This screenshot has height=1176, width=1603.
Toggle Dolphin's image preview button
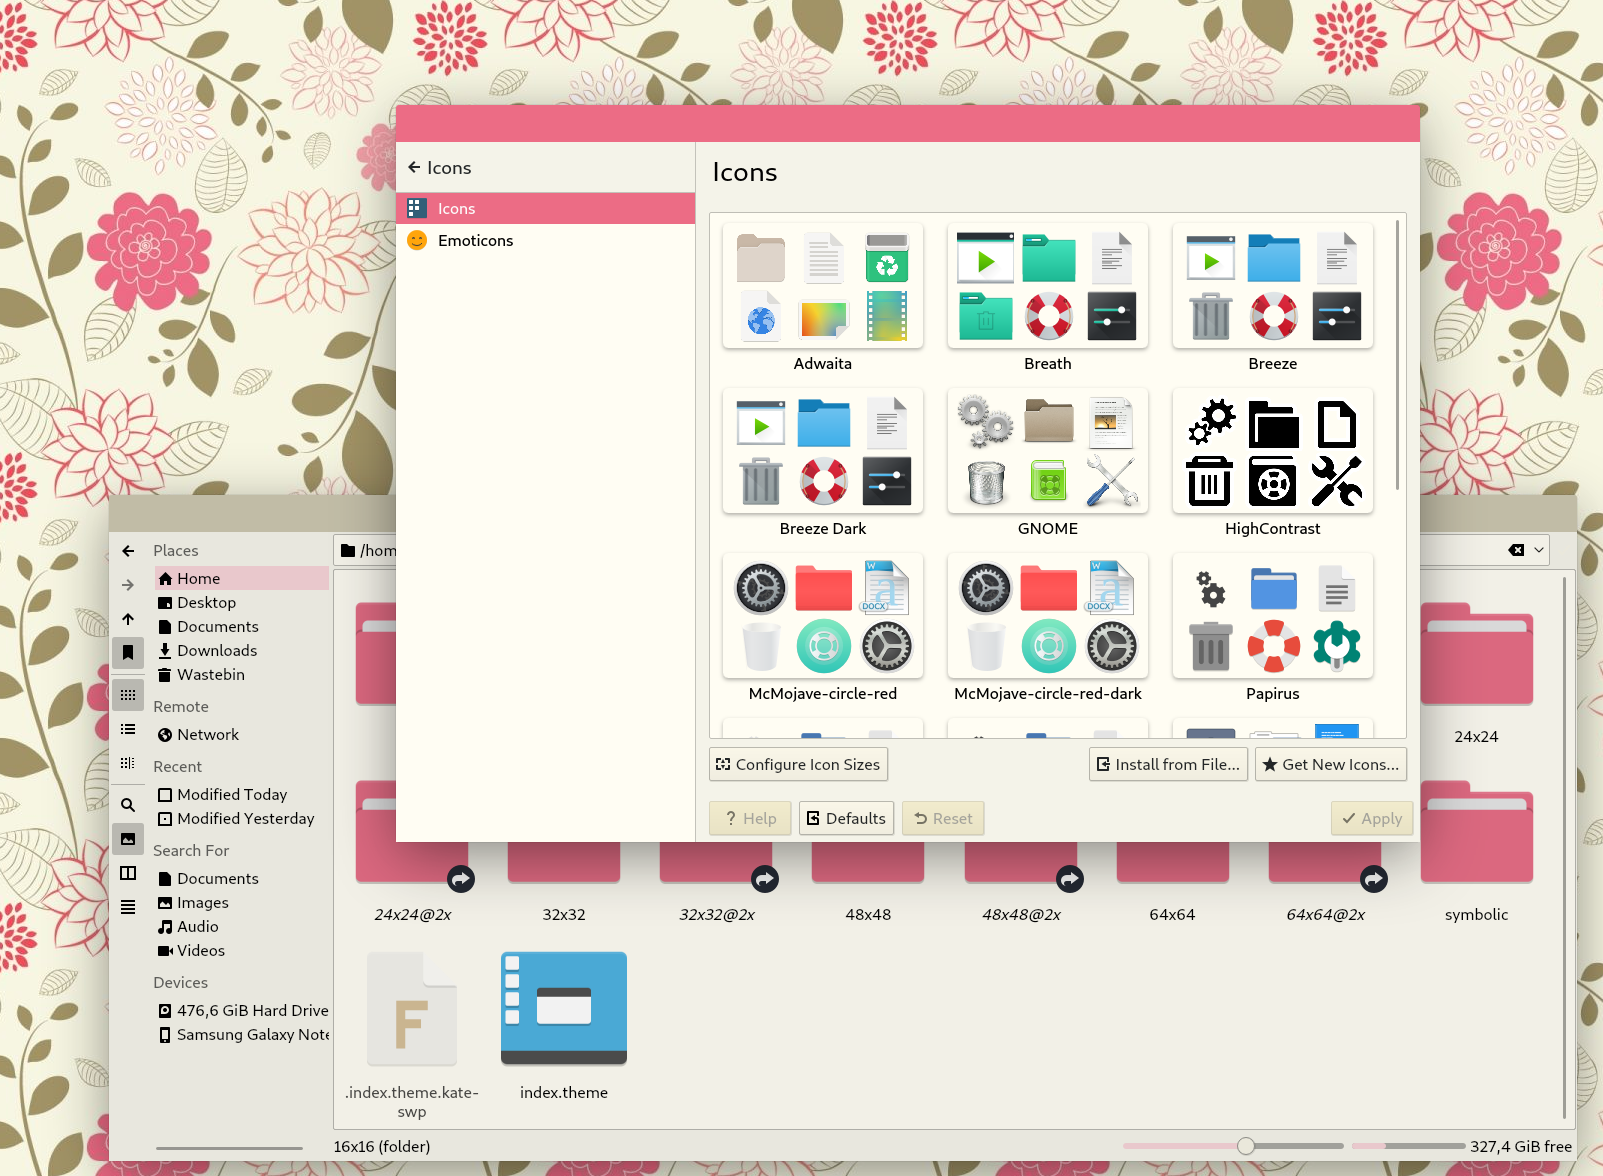point(128,839)
